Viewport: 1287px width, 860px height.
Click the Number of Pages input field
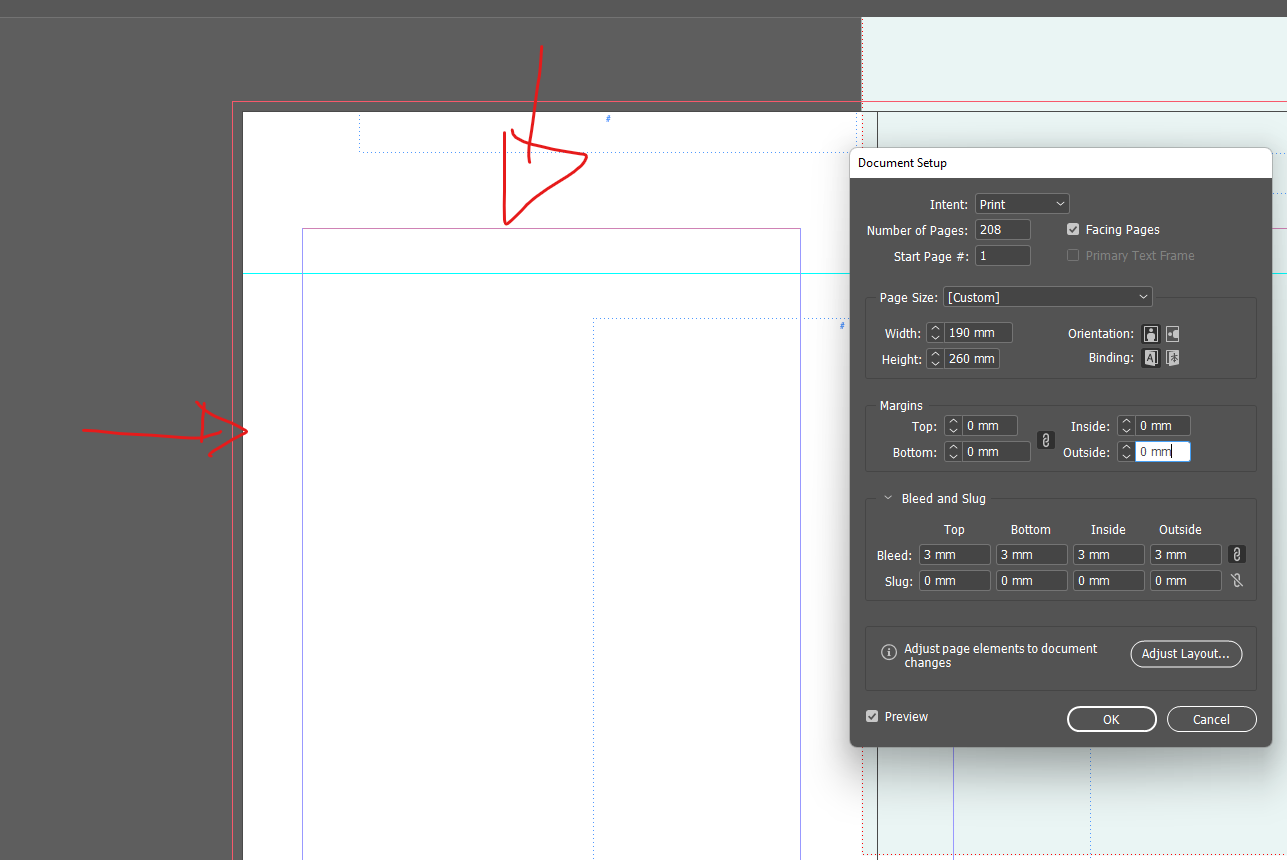pyautogui.click(x=1002, y=229)
